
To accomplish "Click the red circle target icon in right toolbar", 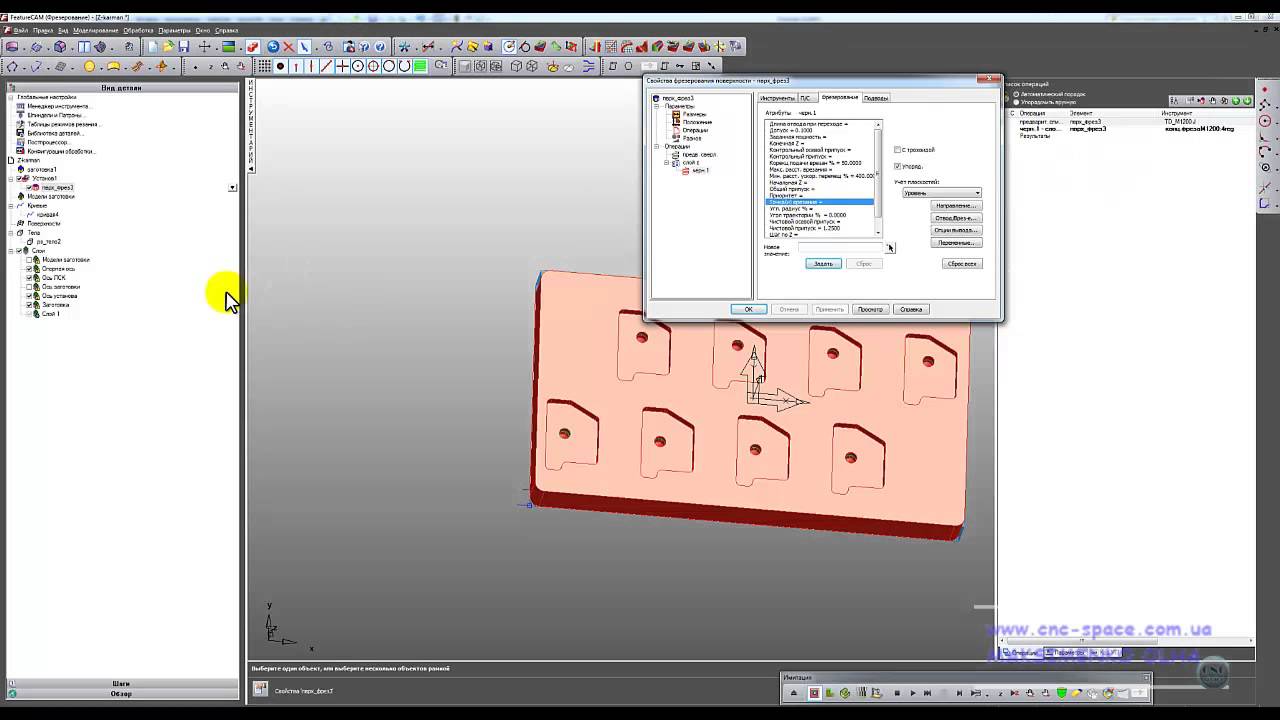I will click(1264, 120).
